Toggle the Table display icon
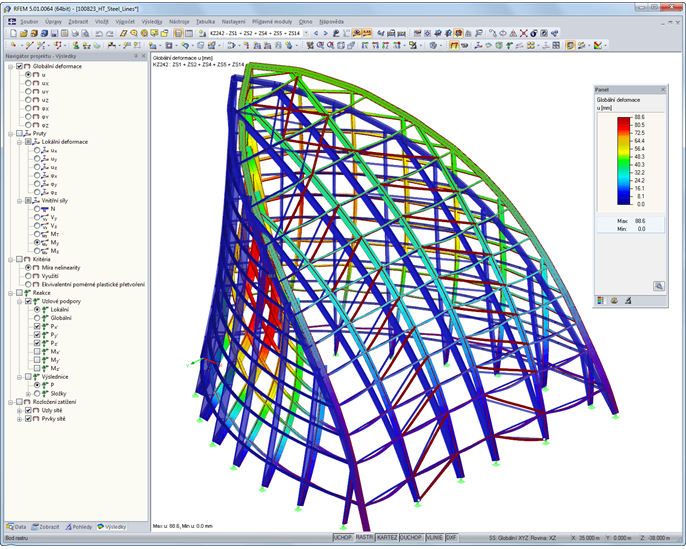This screenshot has height=549, width=686. click(x=189, y=33)
